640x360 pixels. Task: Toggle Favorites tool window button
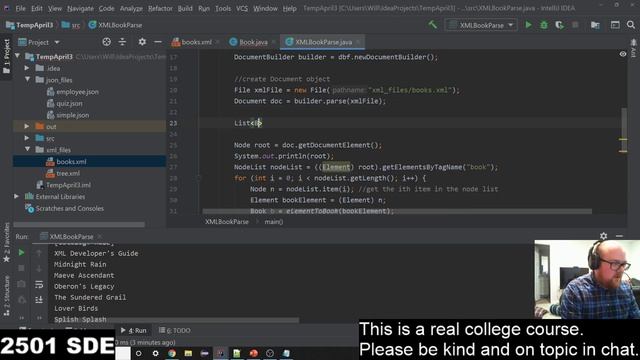pos(6,242)
